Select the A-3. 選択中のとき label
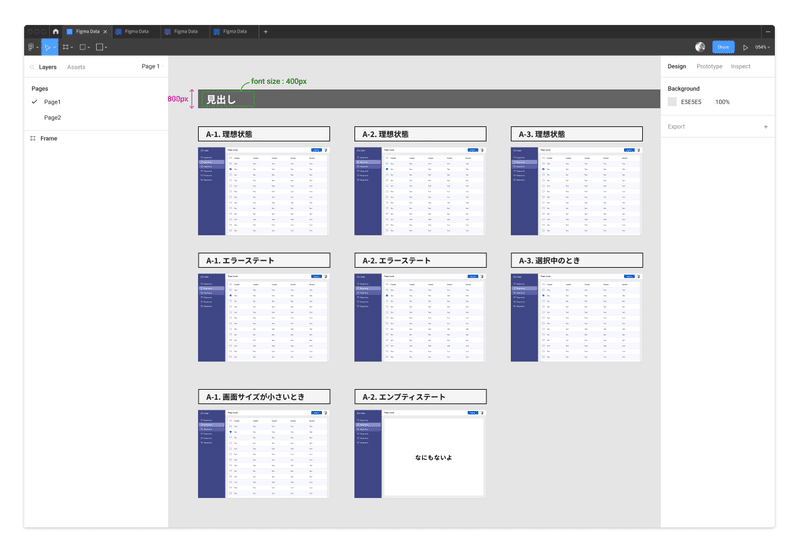Screen dimensions: 800x553 [x=577, y=260]
